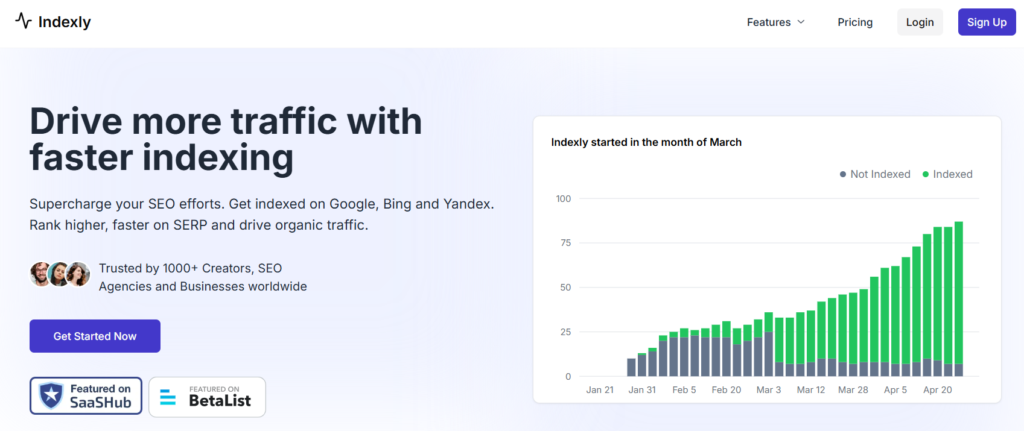
Task: Expand the Features dropdown menu
Action: click(x=776, y=22)
